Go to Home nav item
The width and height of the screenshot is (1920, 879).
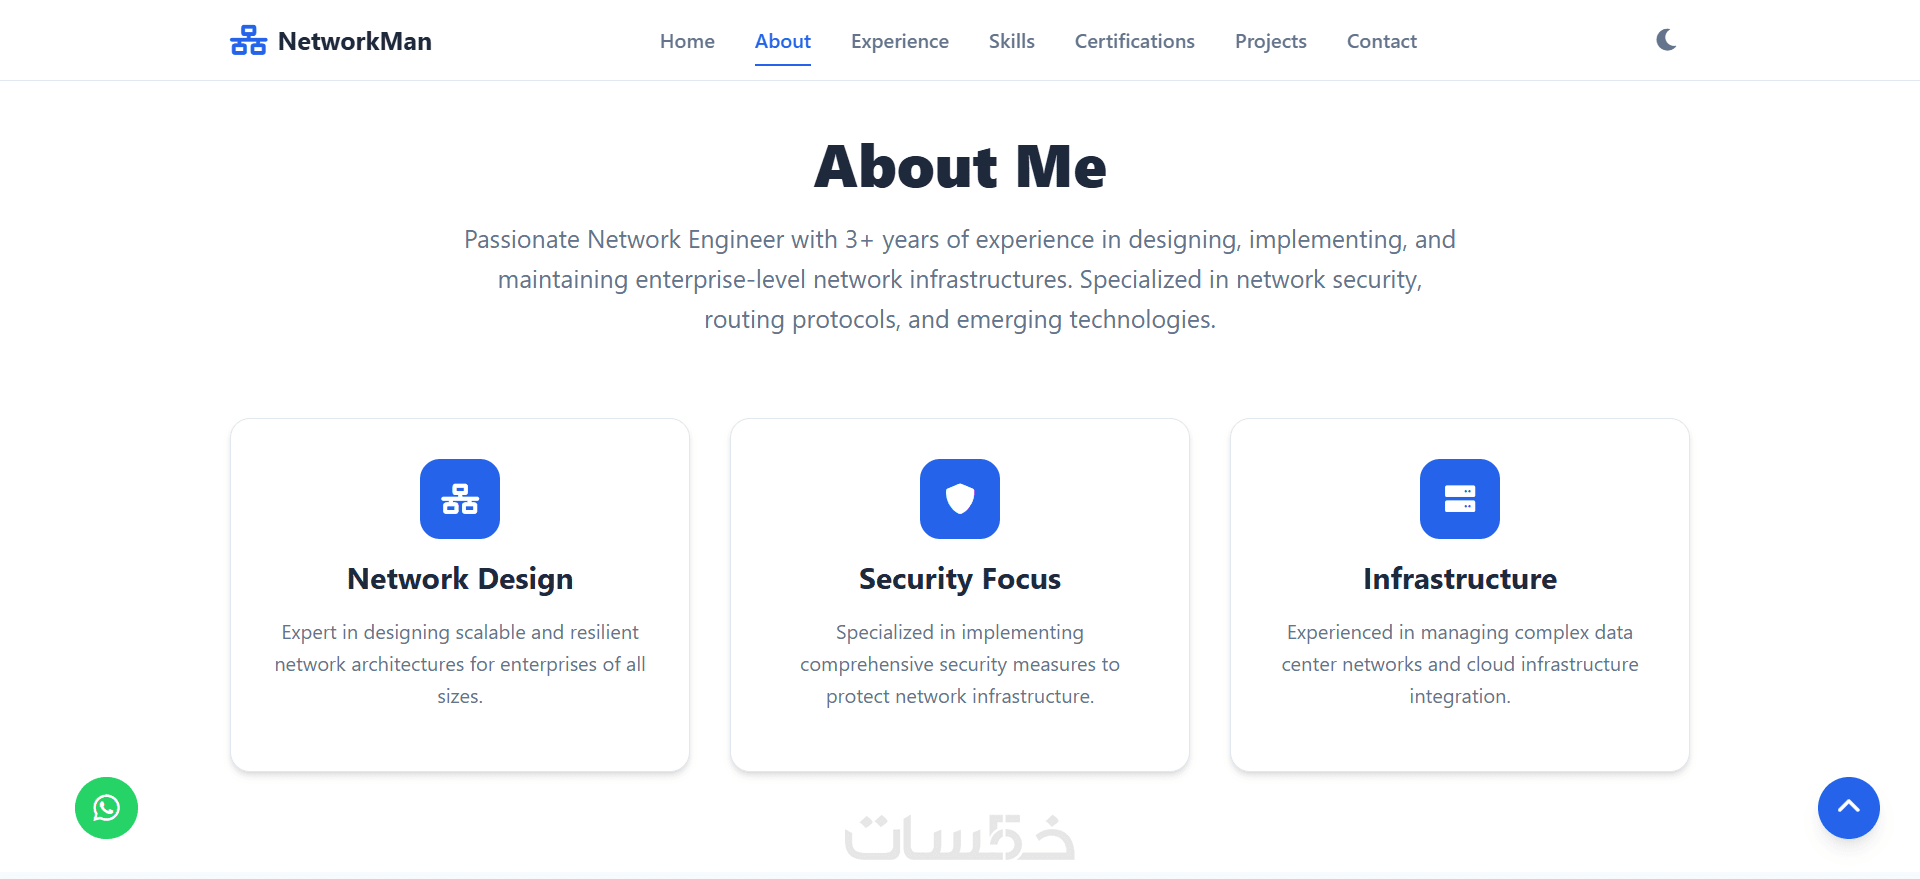(x=687, y=41)
